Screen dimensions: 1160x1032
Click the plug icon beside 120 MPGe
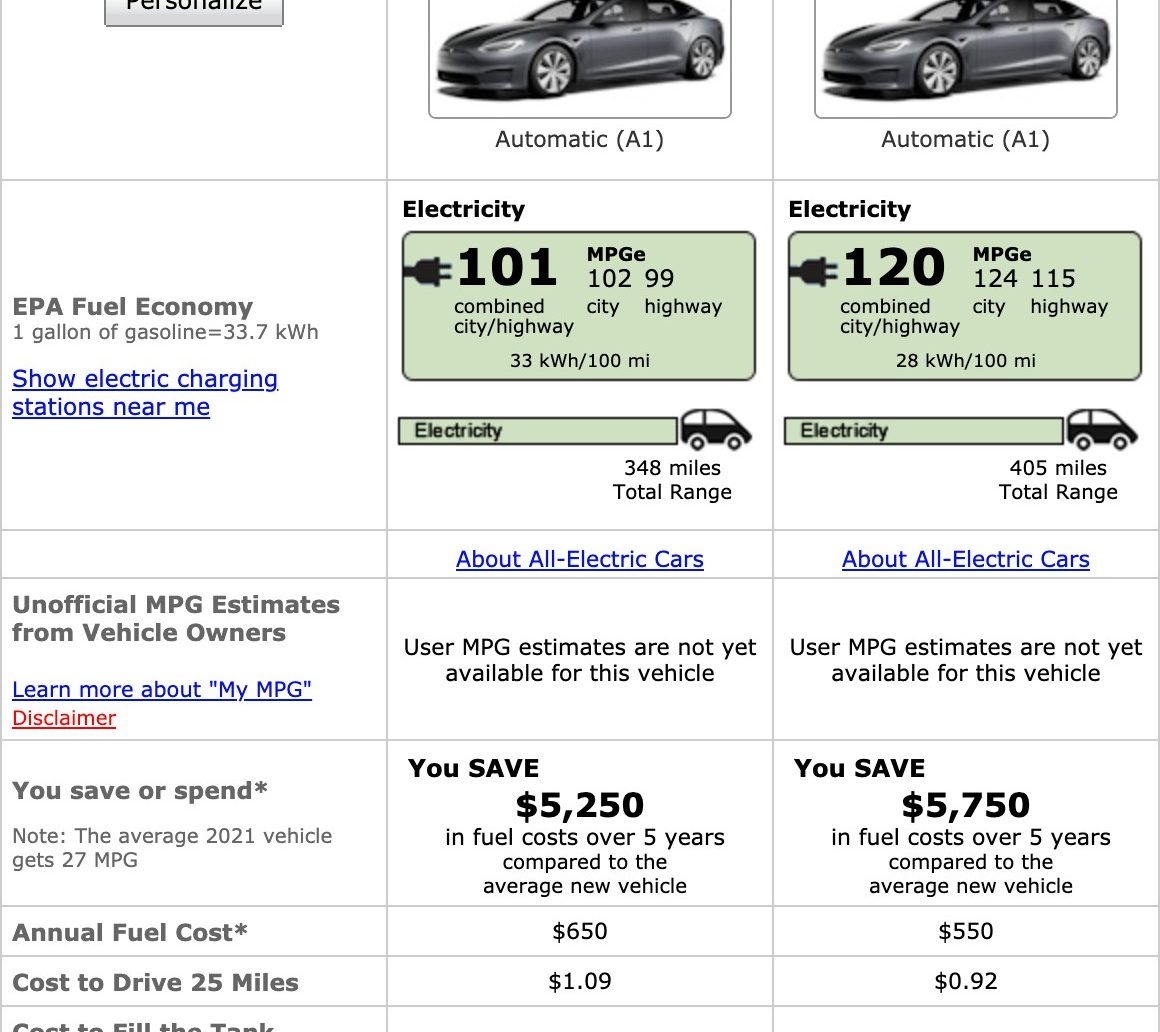pyautogui.click(x=814, y=271)
